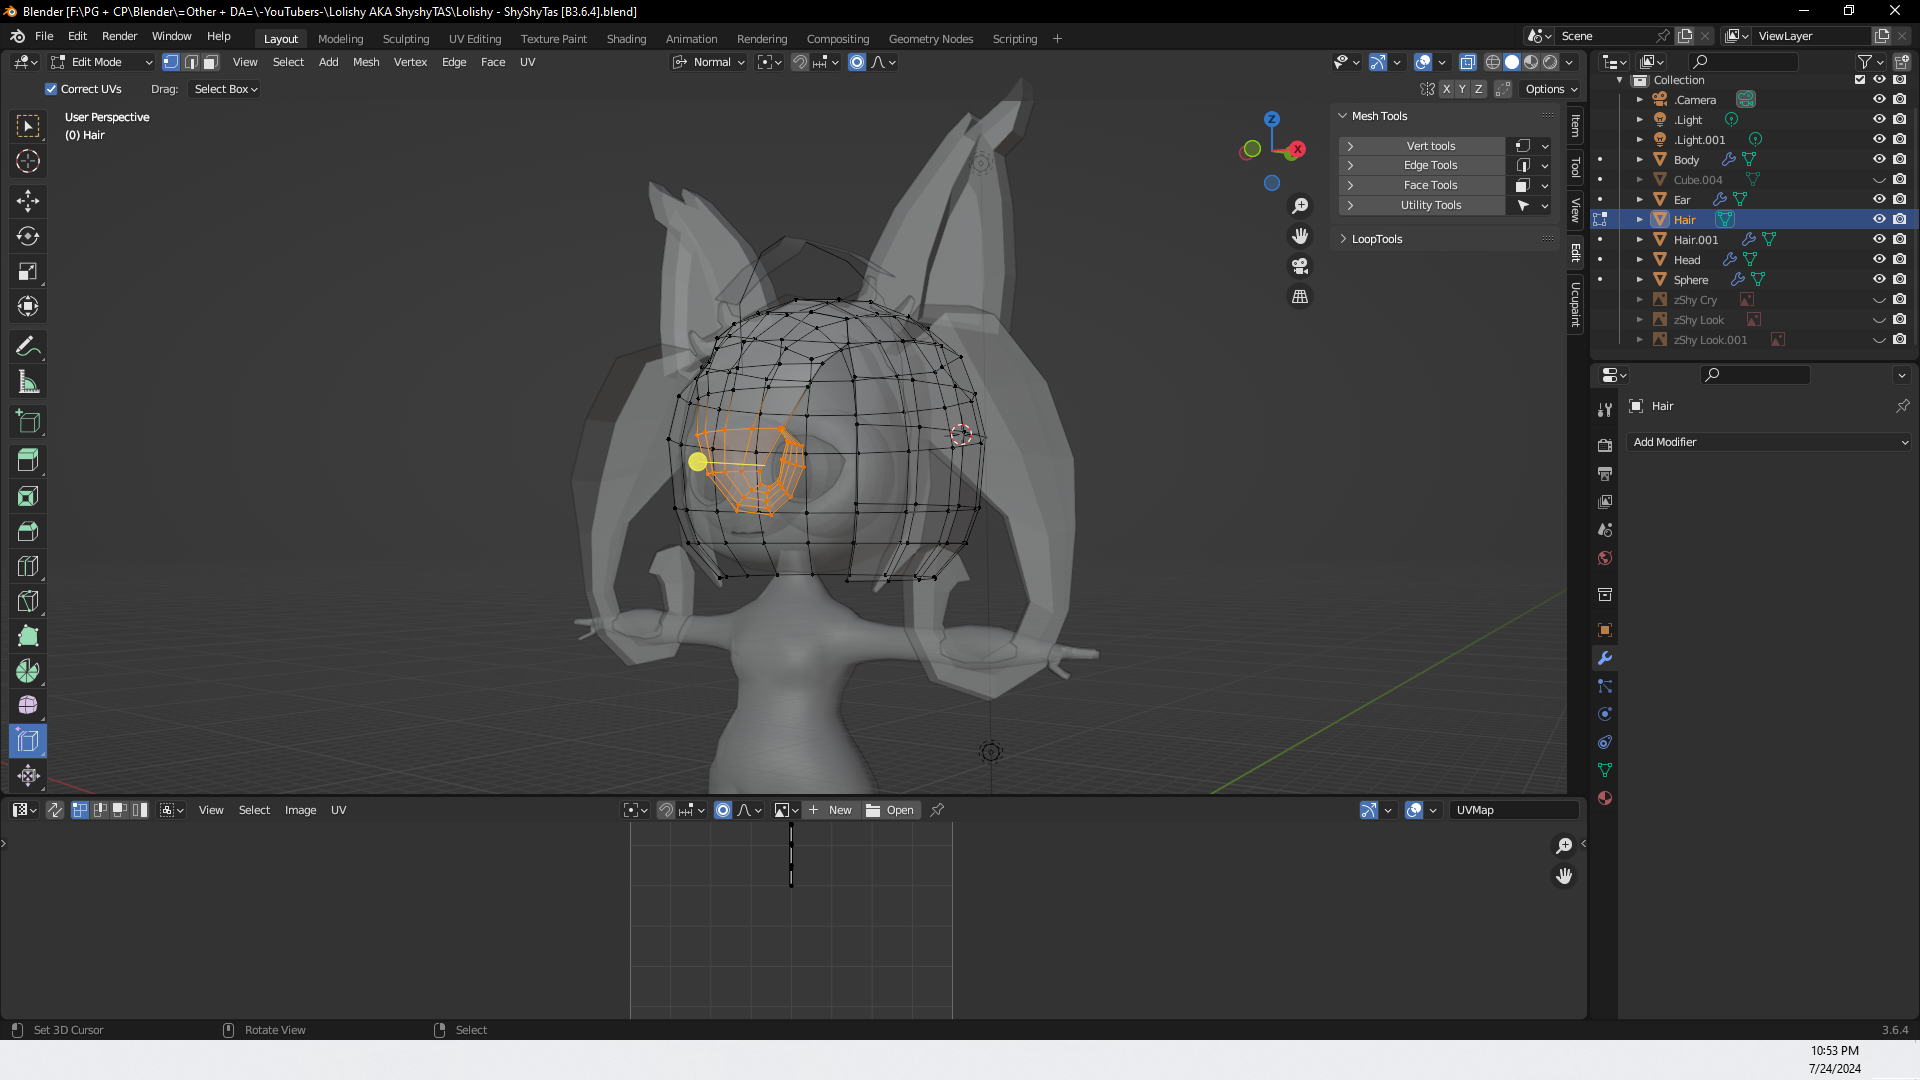Disable rendering for Sphere object
1920x1080 pixels.
[1899, 279]
